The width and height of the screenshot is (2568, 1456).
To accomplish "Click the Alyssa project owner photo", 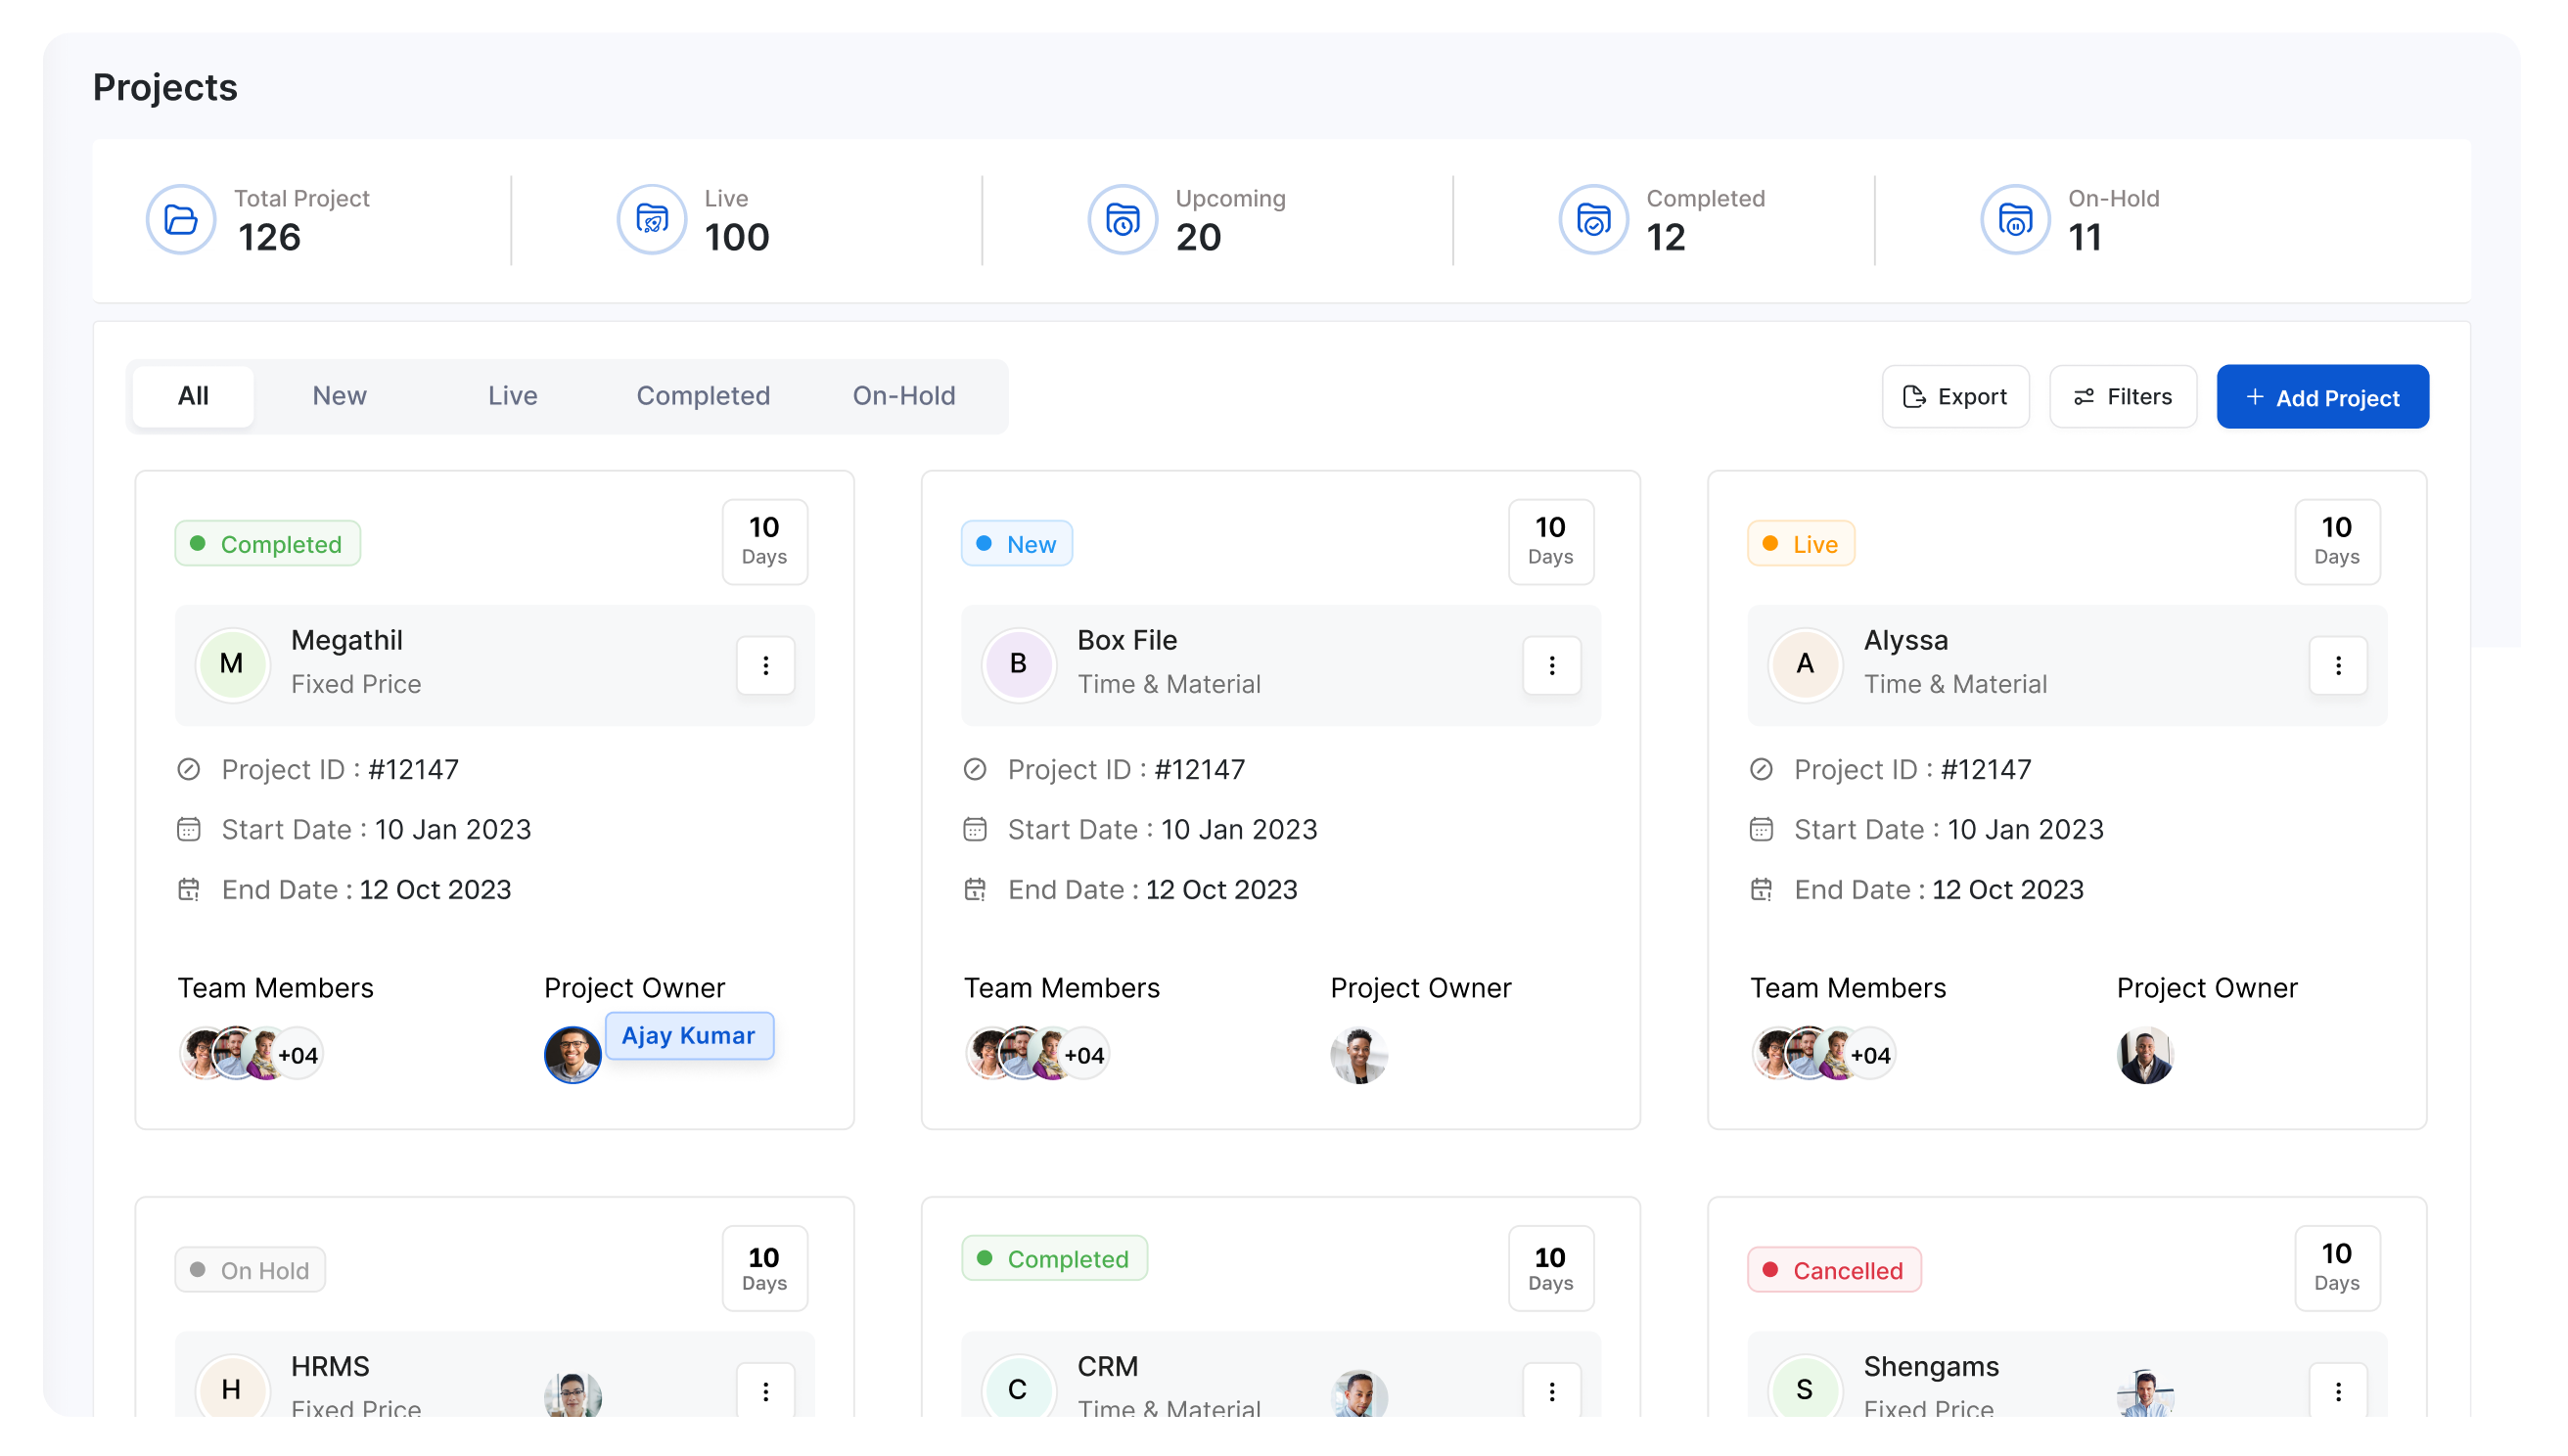I will coord(2145,1055).
